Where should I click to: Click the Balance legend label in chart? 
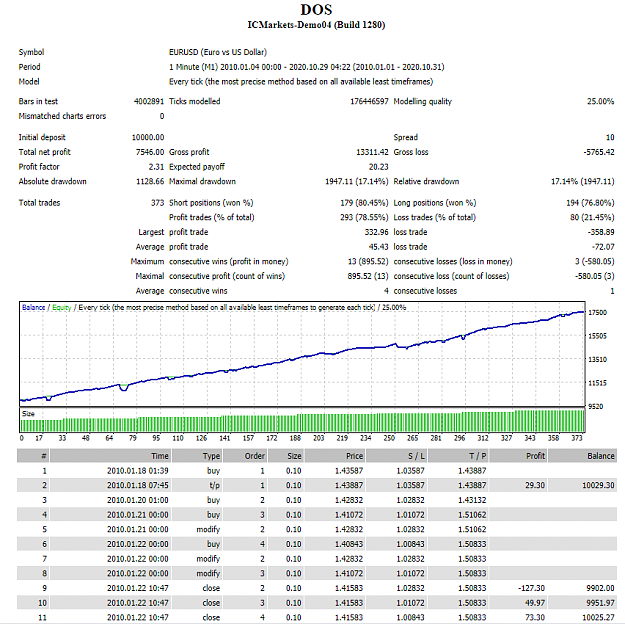(x=33, y=307)
